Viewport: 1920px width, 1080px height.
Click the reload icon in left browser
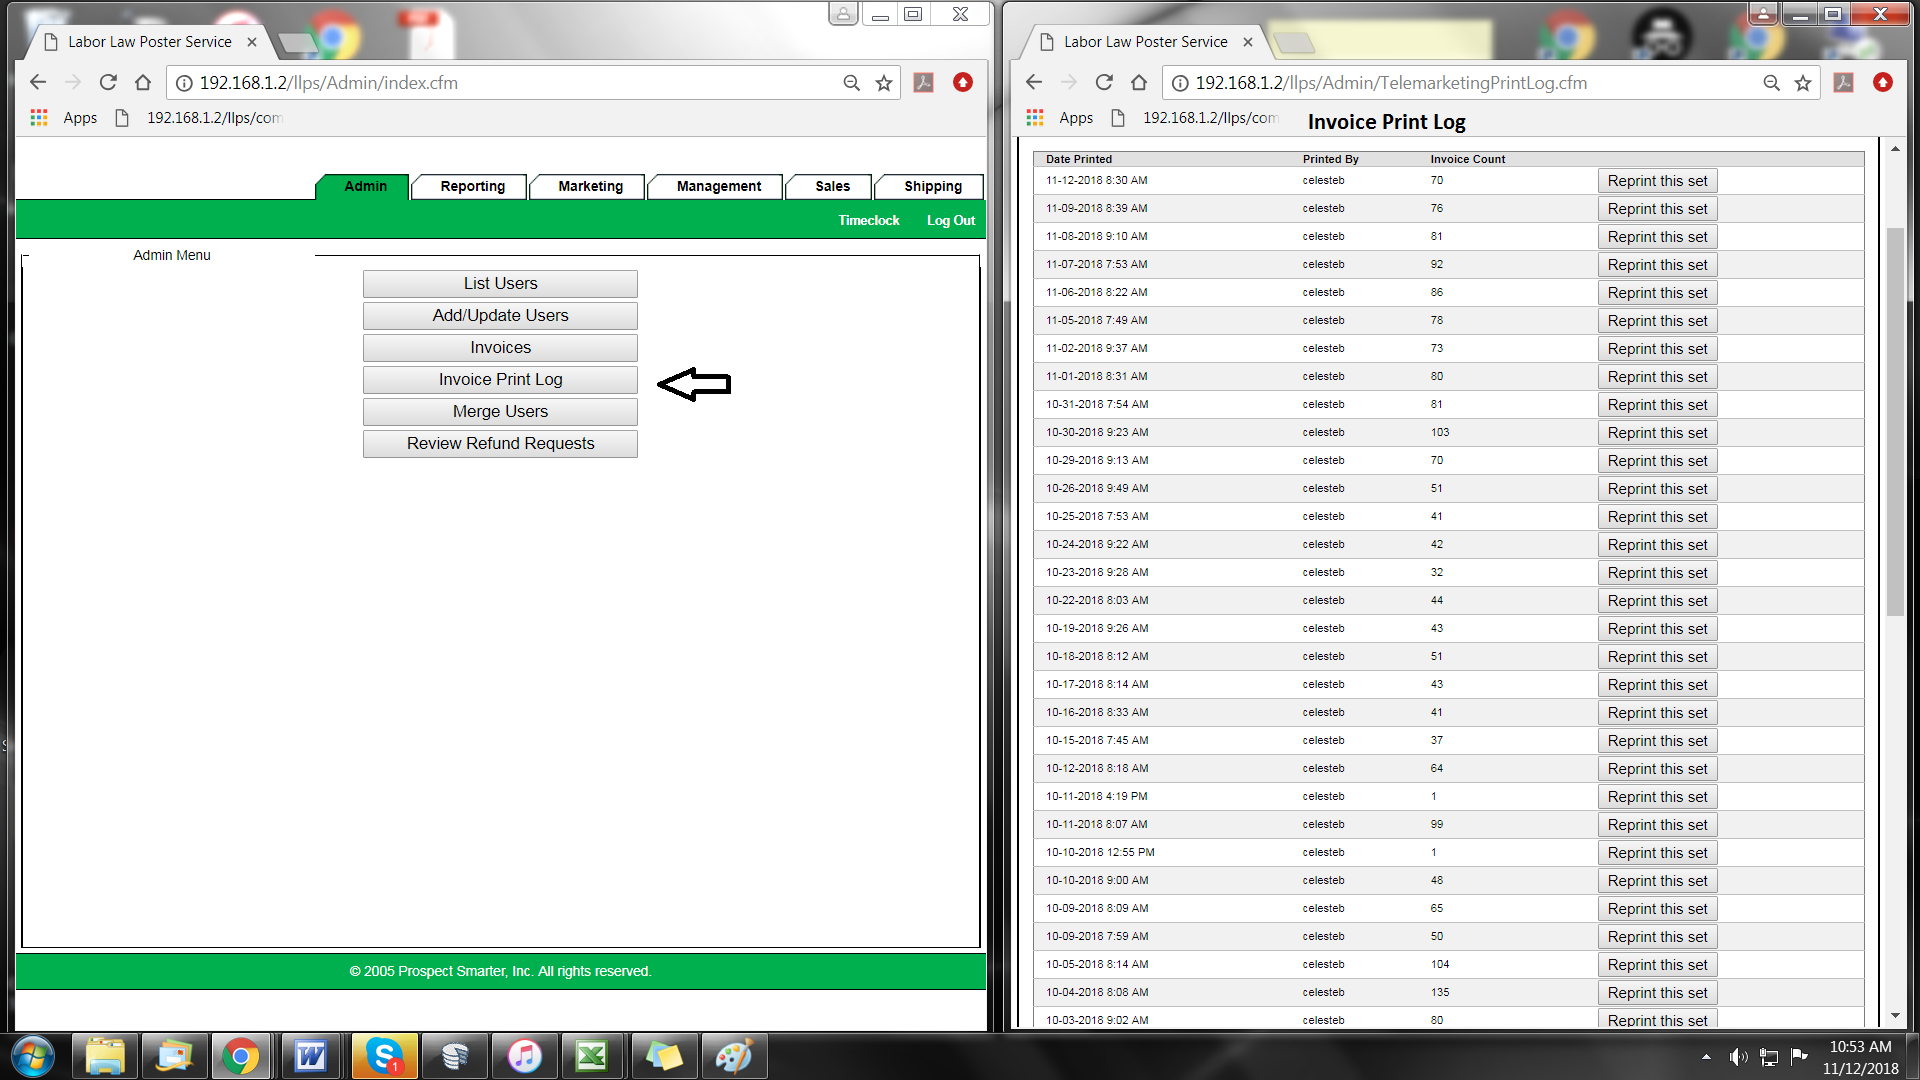pos(108,83)
